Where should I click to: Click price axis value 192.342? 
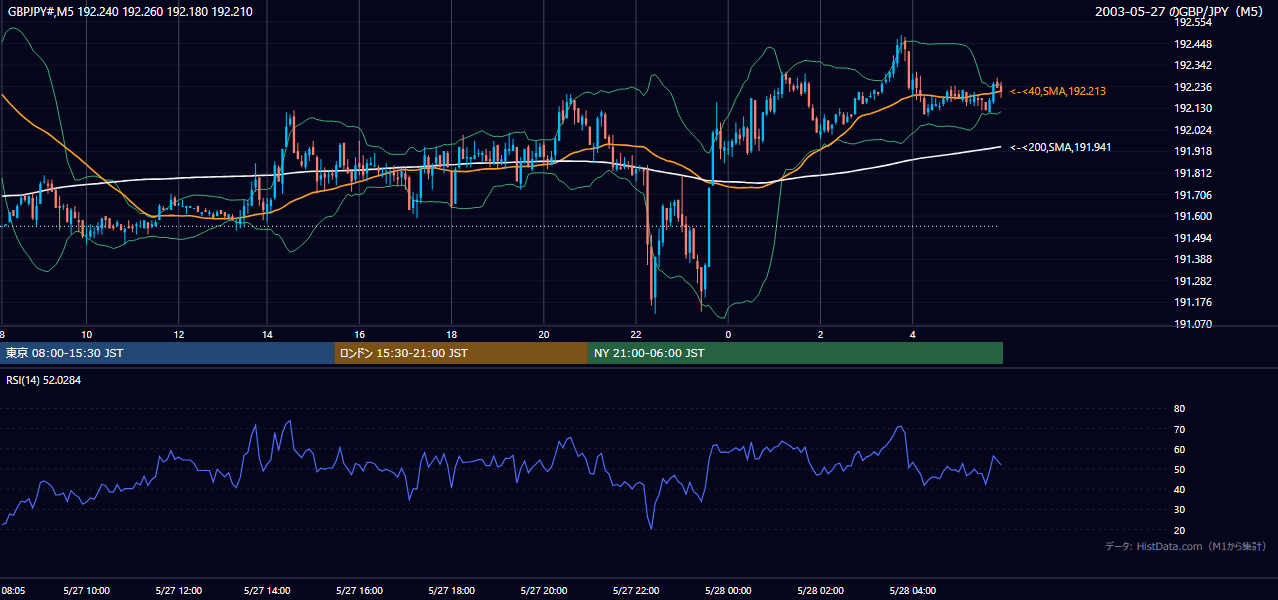(x=1194, y=65)
